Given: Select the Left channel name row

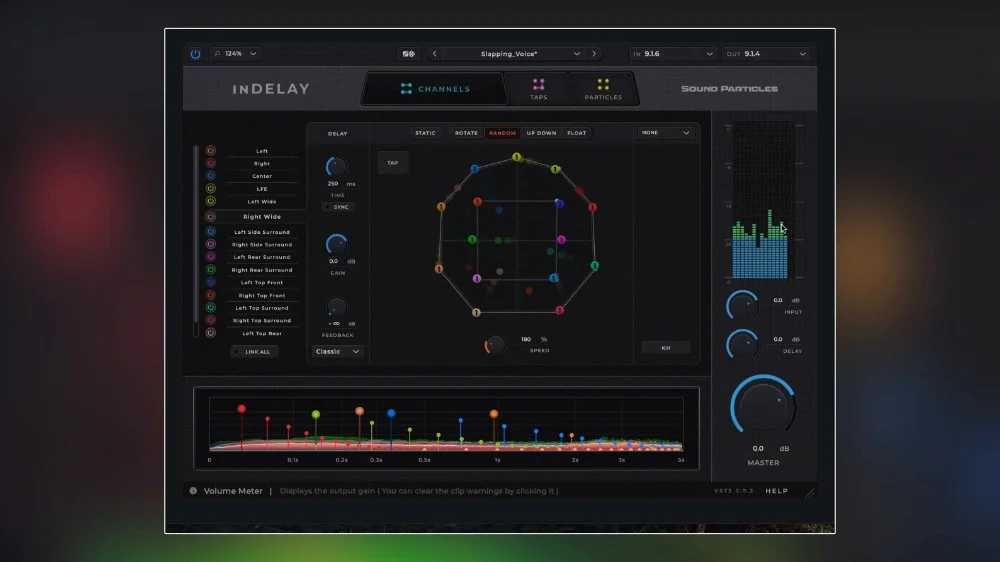Looking at the screenshot, I should pos(261,151).
